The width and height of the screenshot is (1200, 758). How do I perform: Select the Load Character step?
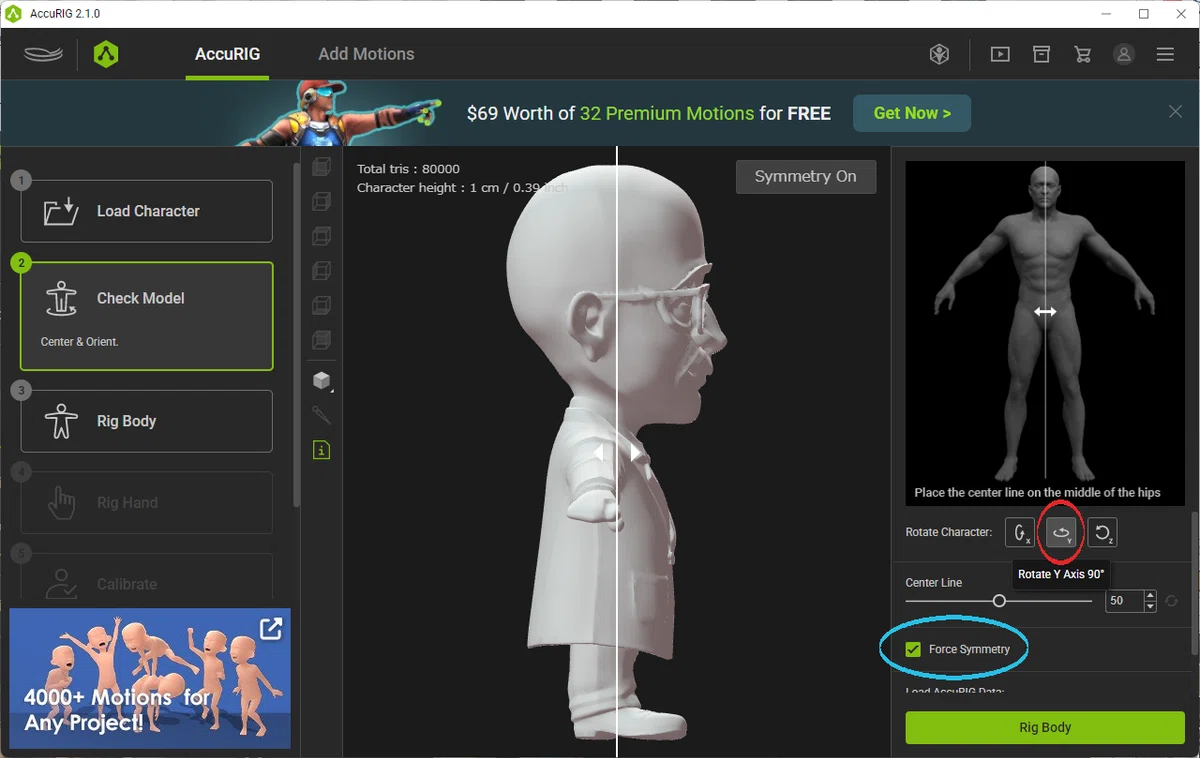(147, 211)
